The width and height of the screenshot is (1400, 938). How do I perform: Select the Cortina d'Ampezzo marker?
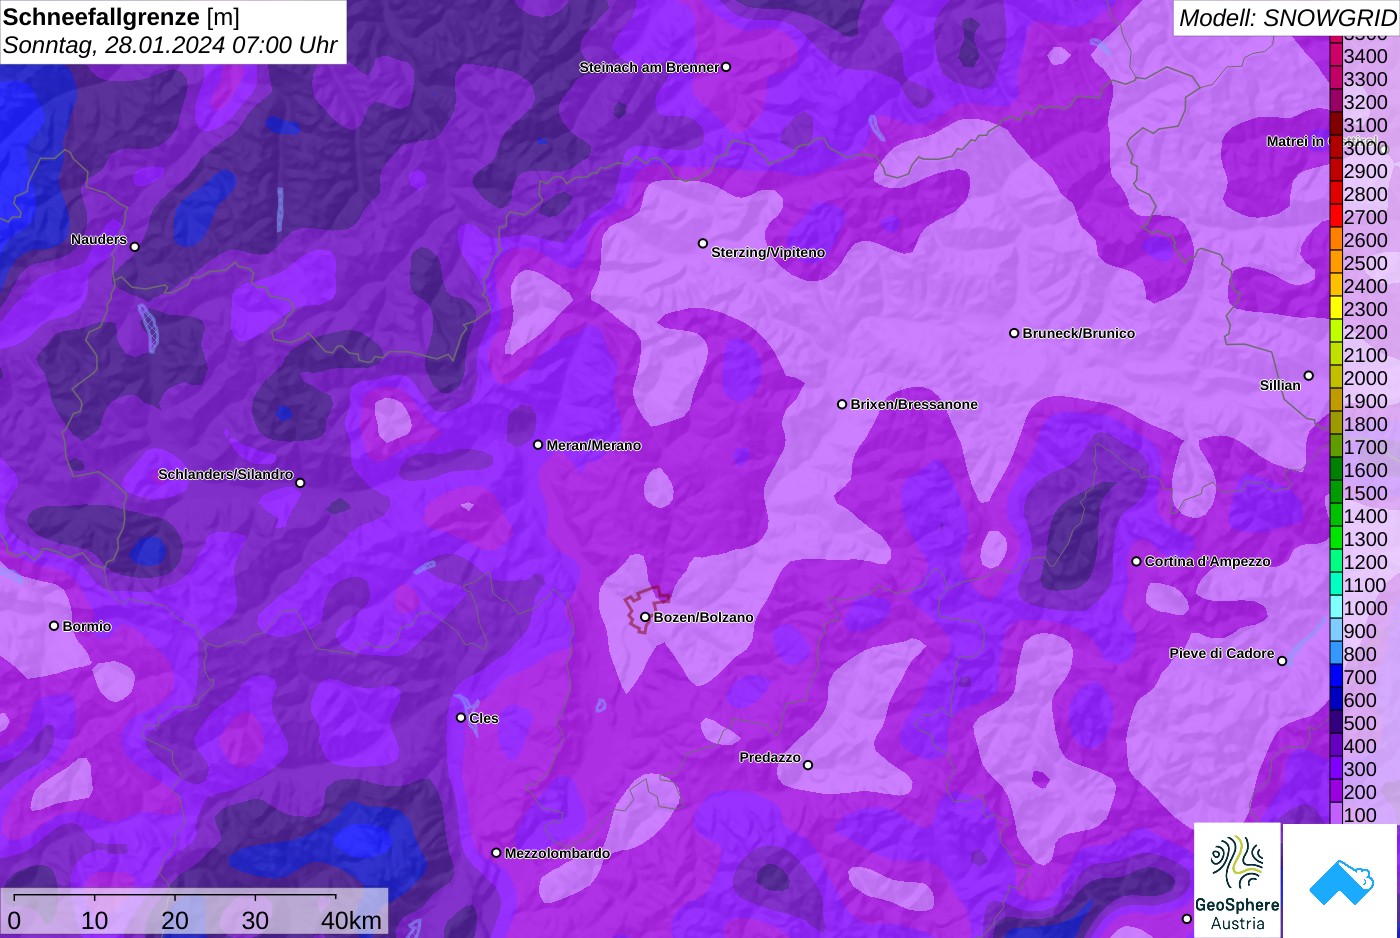(x=1136, y=561)
